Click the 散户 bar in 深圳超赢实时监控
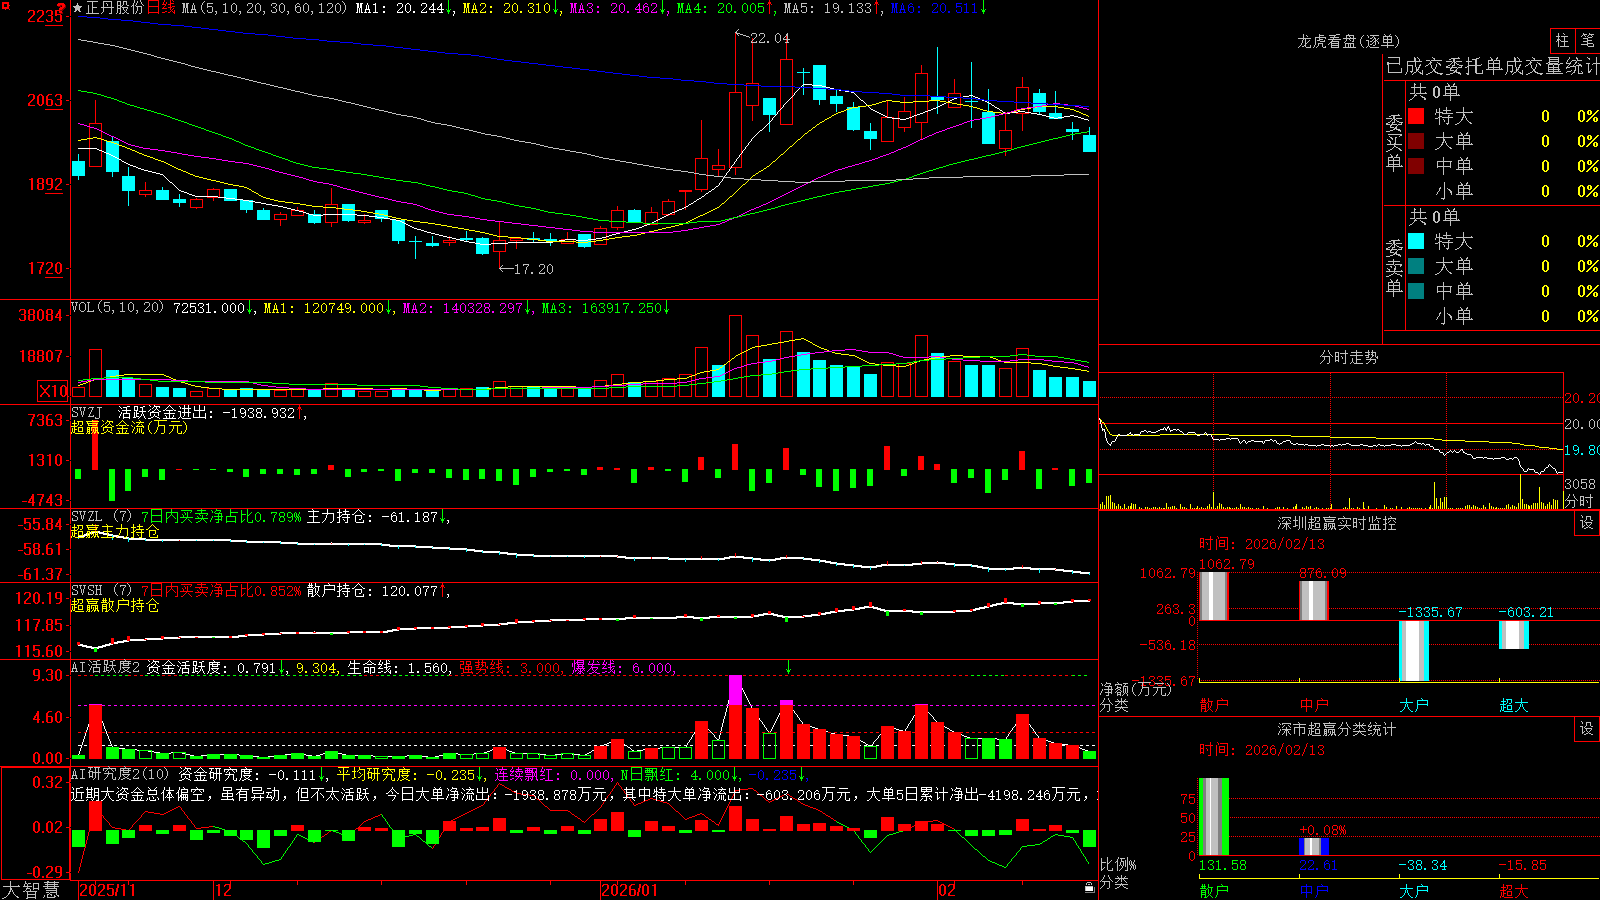This screenshot has height=900, width=1600. (x=1214, y=596)
